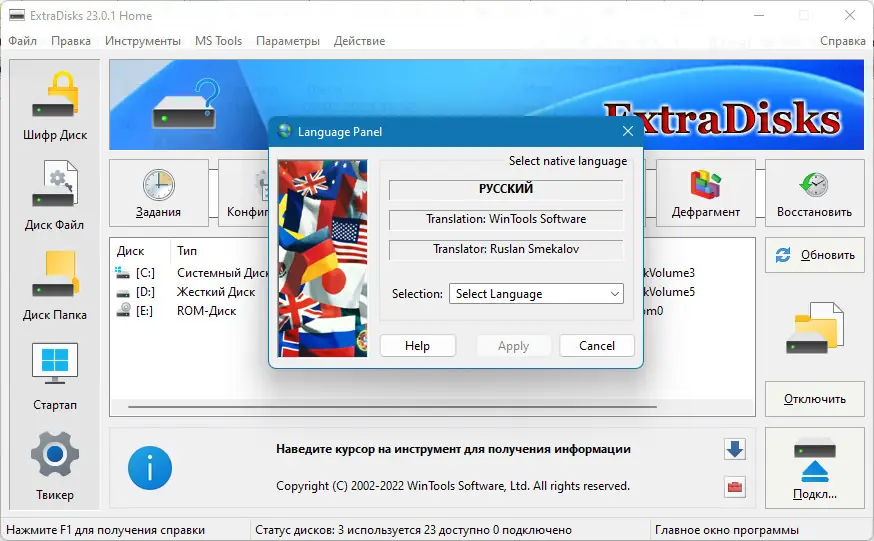874x541 pixels.
Task: Click the blue info circle icon
Action: pyautogui.click(x=149, y=468)
